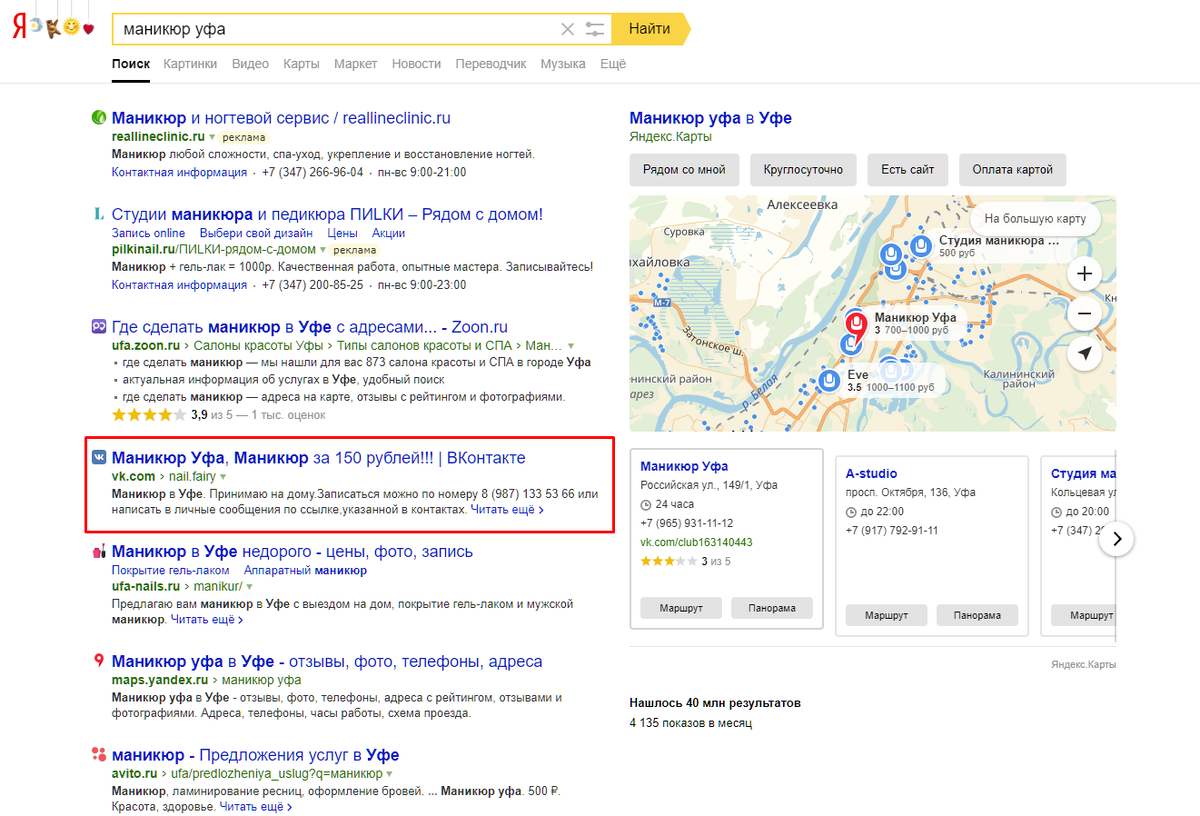
Task: Open the maps.yandex.ru red pin favicon
Action: coord(99,661)
